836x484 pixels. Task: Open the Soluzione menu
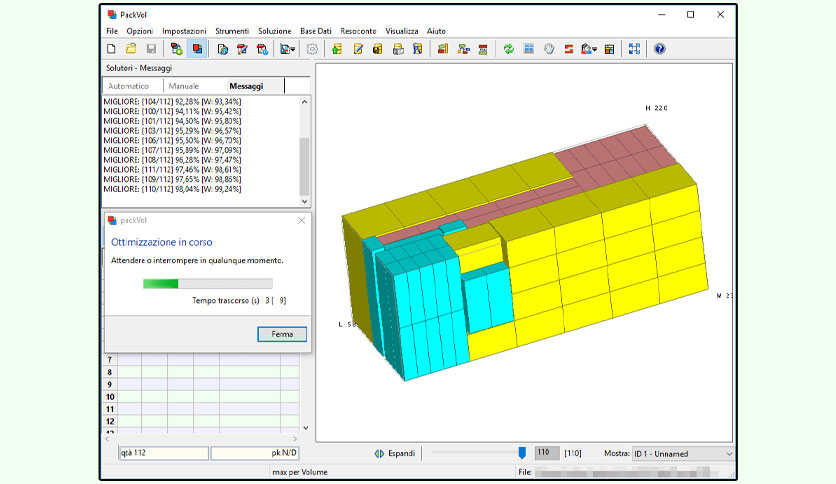pyautogui.click(x=275, y=31)
